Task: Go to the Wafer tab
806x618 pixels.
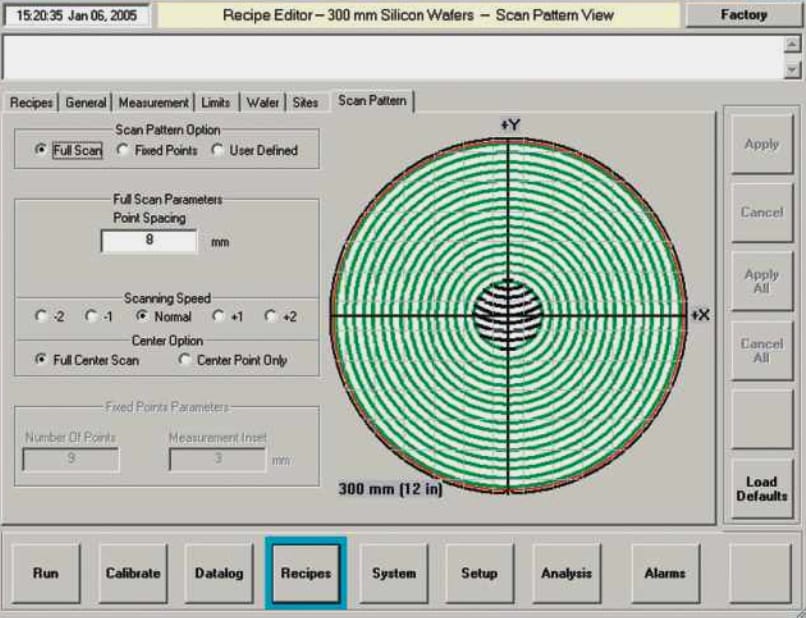Action: click(x=262, y=102)
